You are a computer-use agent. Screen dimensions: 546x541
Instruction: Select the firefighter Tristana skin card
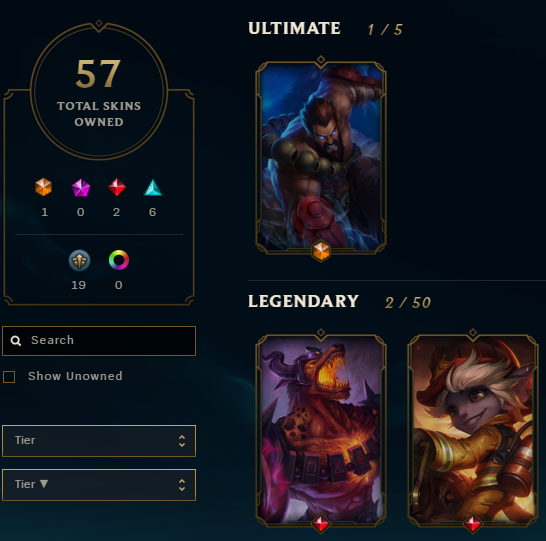click(473, 430)
